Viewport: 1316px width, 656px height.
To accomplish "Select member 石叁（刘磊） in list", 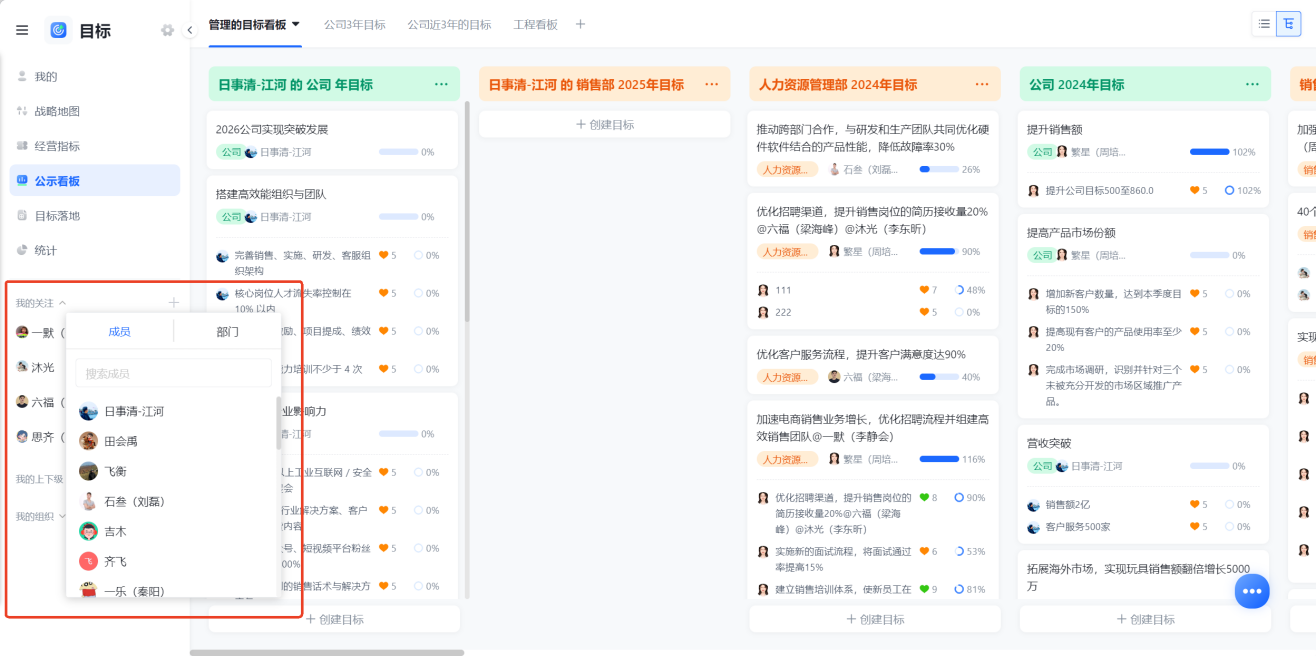I will click(171, 501).
